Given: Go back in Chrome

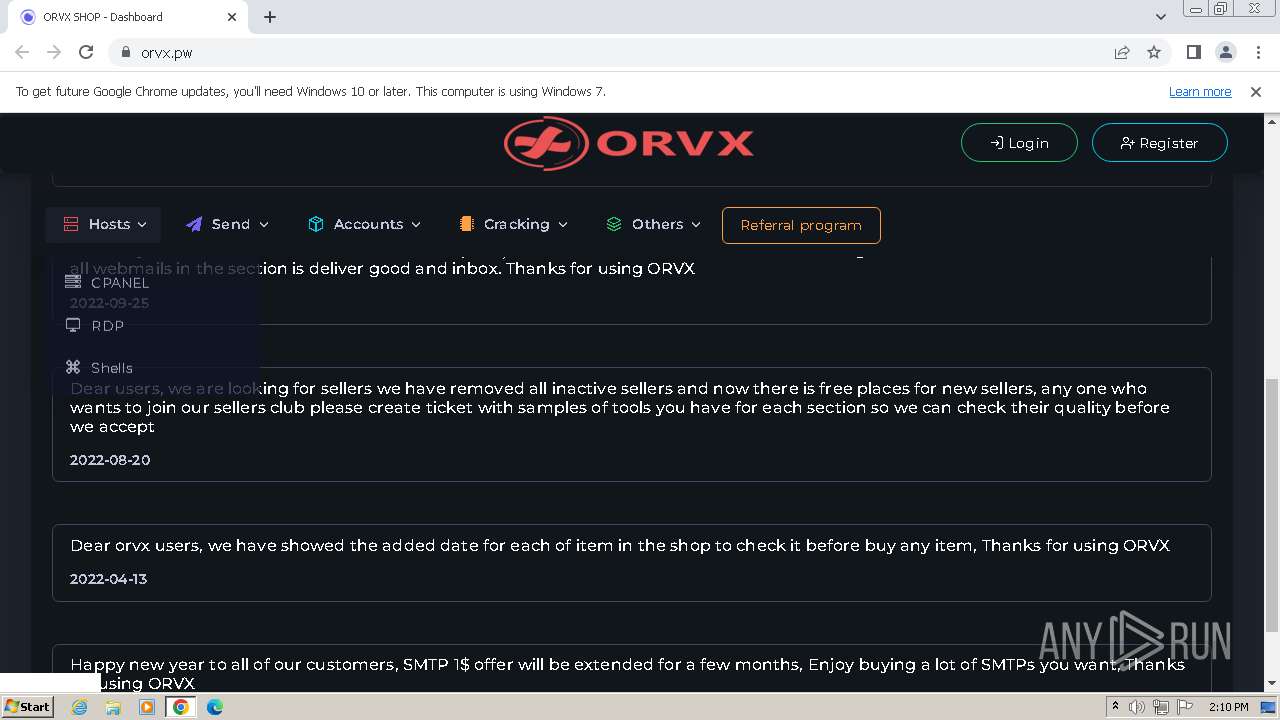Looking at the screenshot, I should (22, 52).
